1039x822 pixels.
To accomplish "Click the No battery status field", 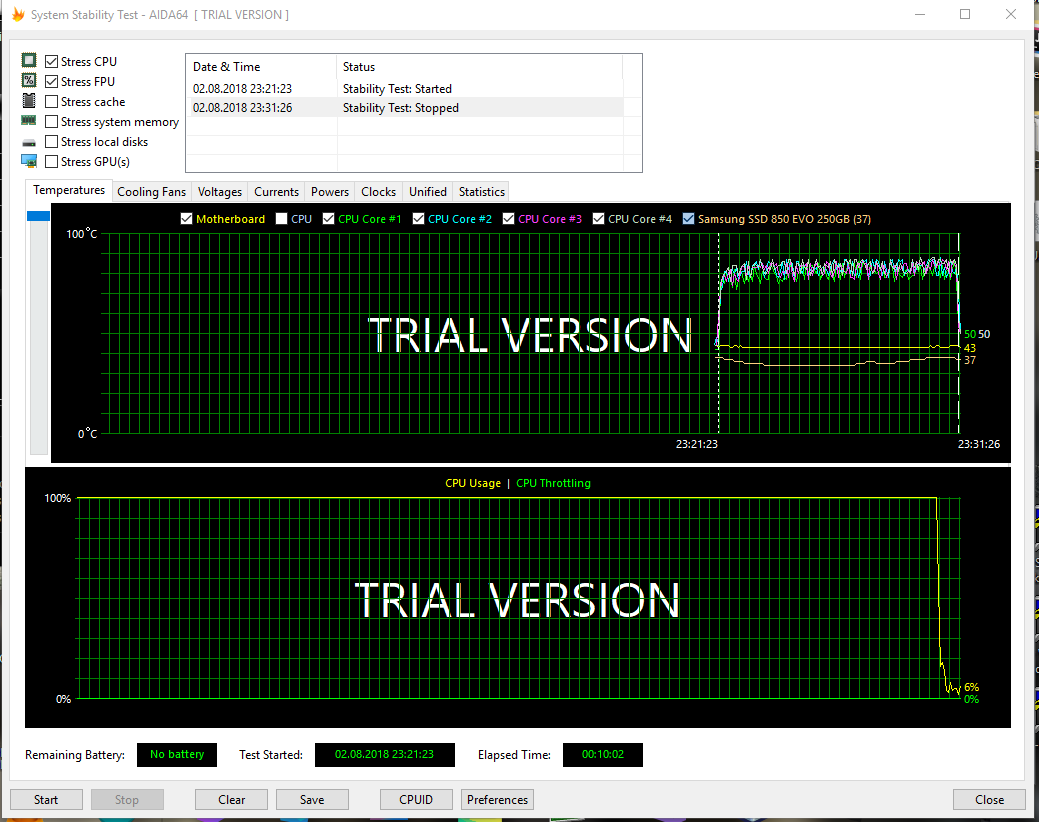I will point(177,754).
